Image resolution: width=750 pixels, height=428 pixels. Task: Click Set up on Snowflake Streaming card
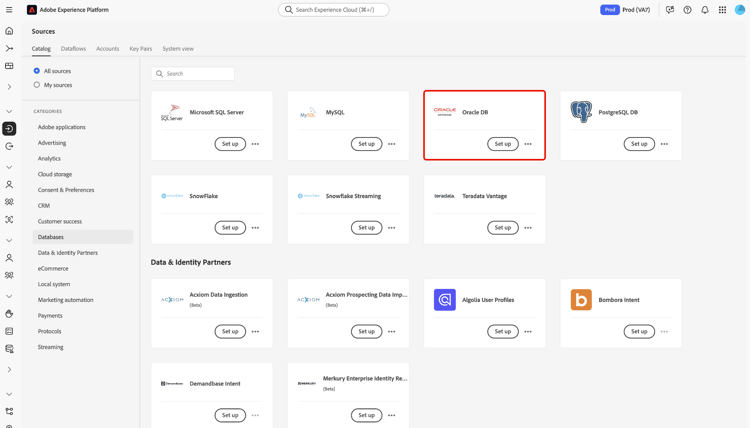click(x=366, y=228)
